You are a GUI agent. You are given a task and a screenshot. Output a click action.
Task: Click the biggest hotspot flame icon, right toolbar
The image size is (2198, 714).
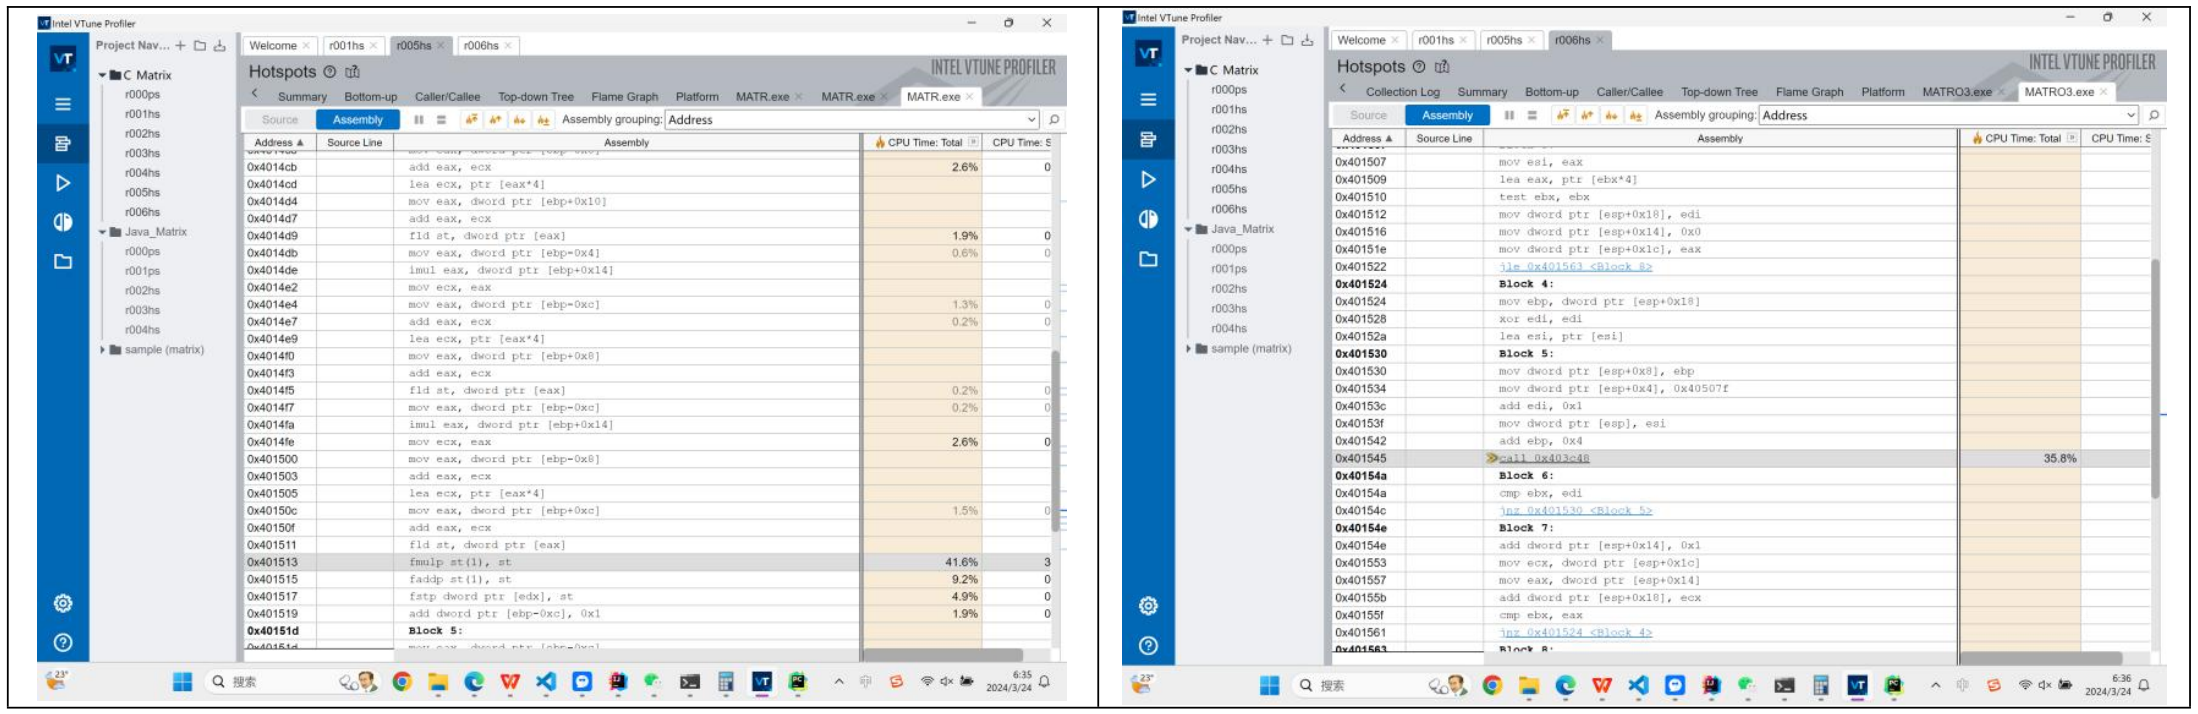click(x=1563, y=115)
